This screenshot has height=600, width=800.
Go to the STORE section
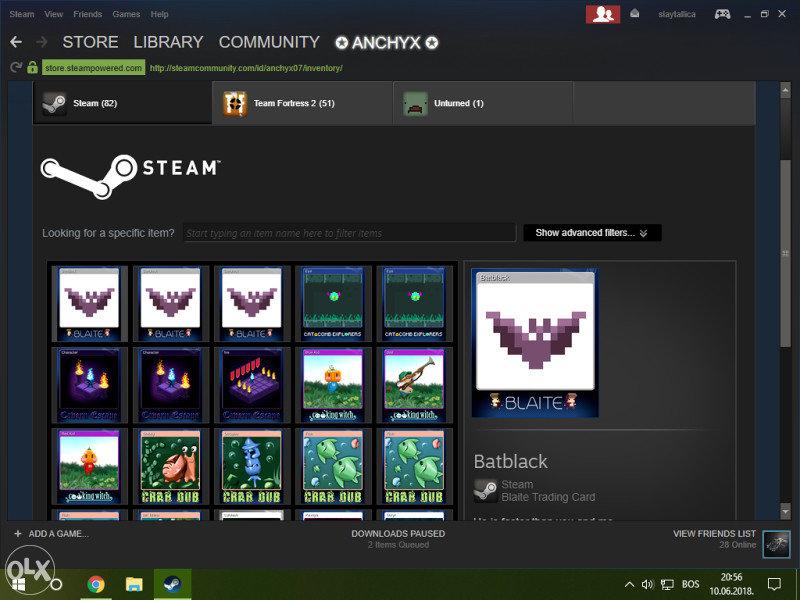point(90,42)
